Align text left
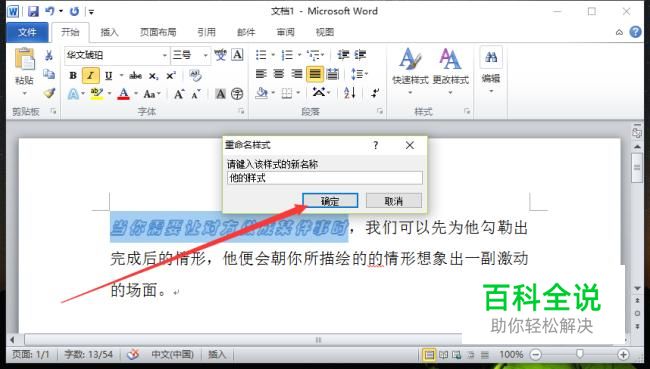The height and width of the screenshot is (369, 650). coord(261,74)
